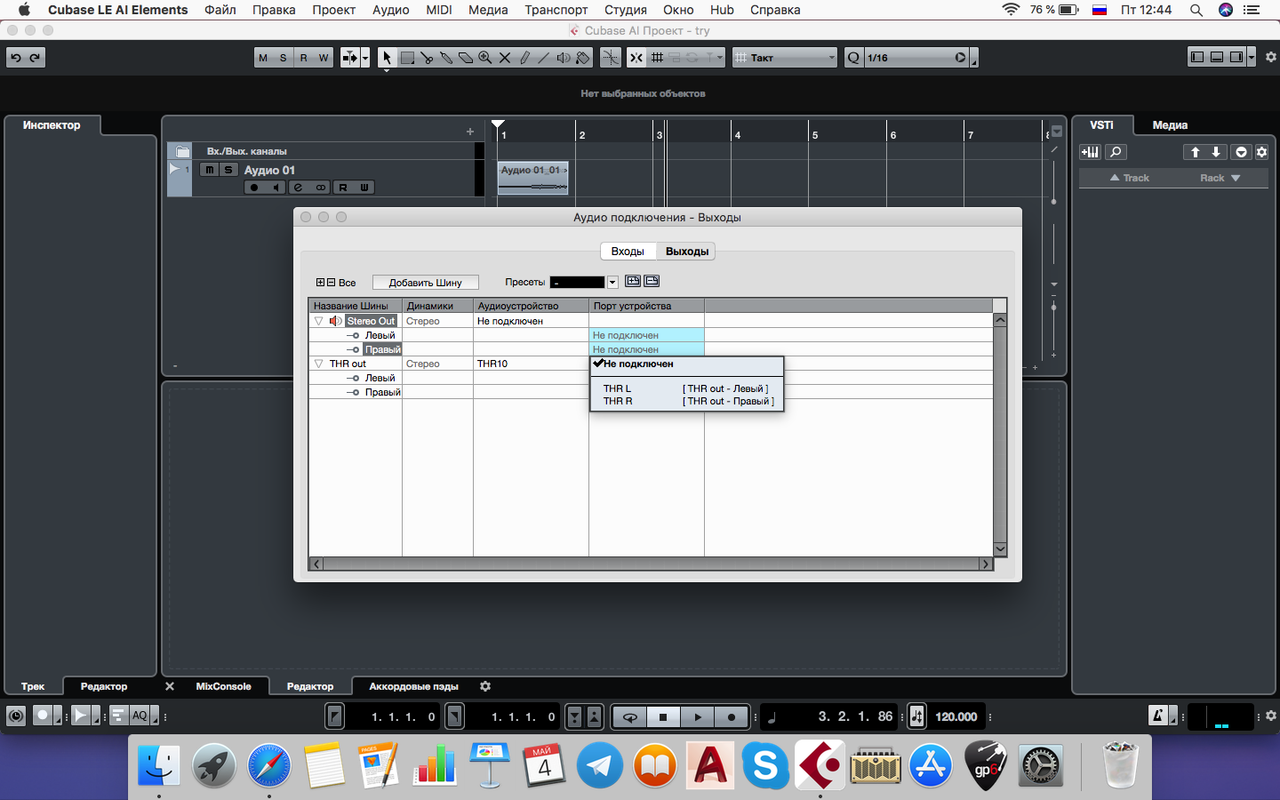Image resolution: width=1280 pixels, height=800 pixels.
Task: Click VSTi show next instrument down arrow
Action: [1216, 152]
